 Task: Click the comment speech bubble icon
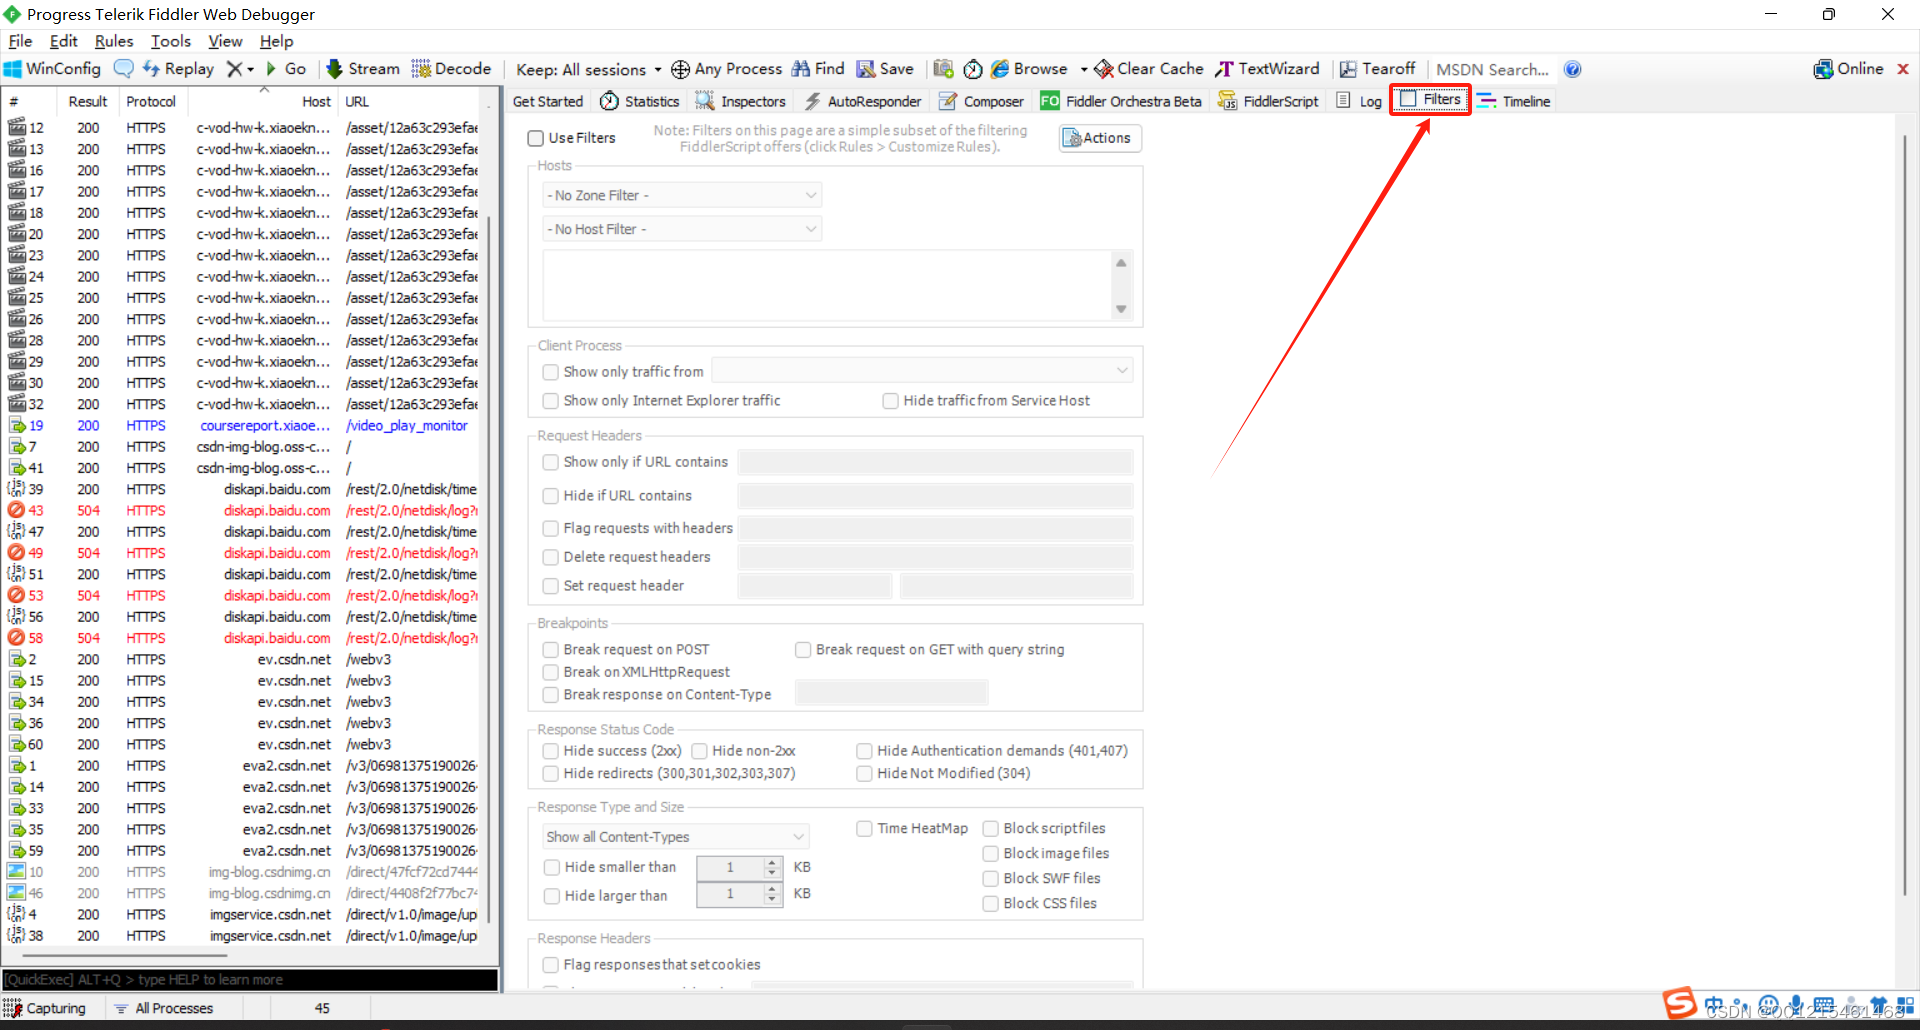tap(123, 69)
